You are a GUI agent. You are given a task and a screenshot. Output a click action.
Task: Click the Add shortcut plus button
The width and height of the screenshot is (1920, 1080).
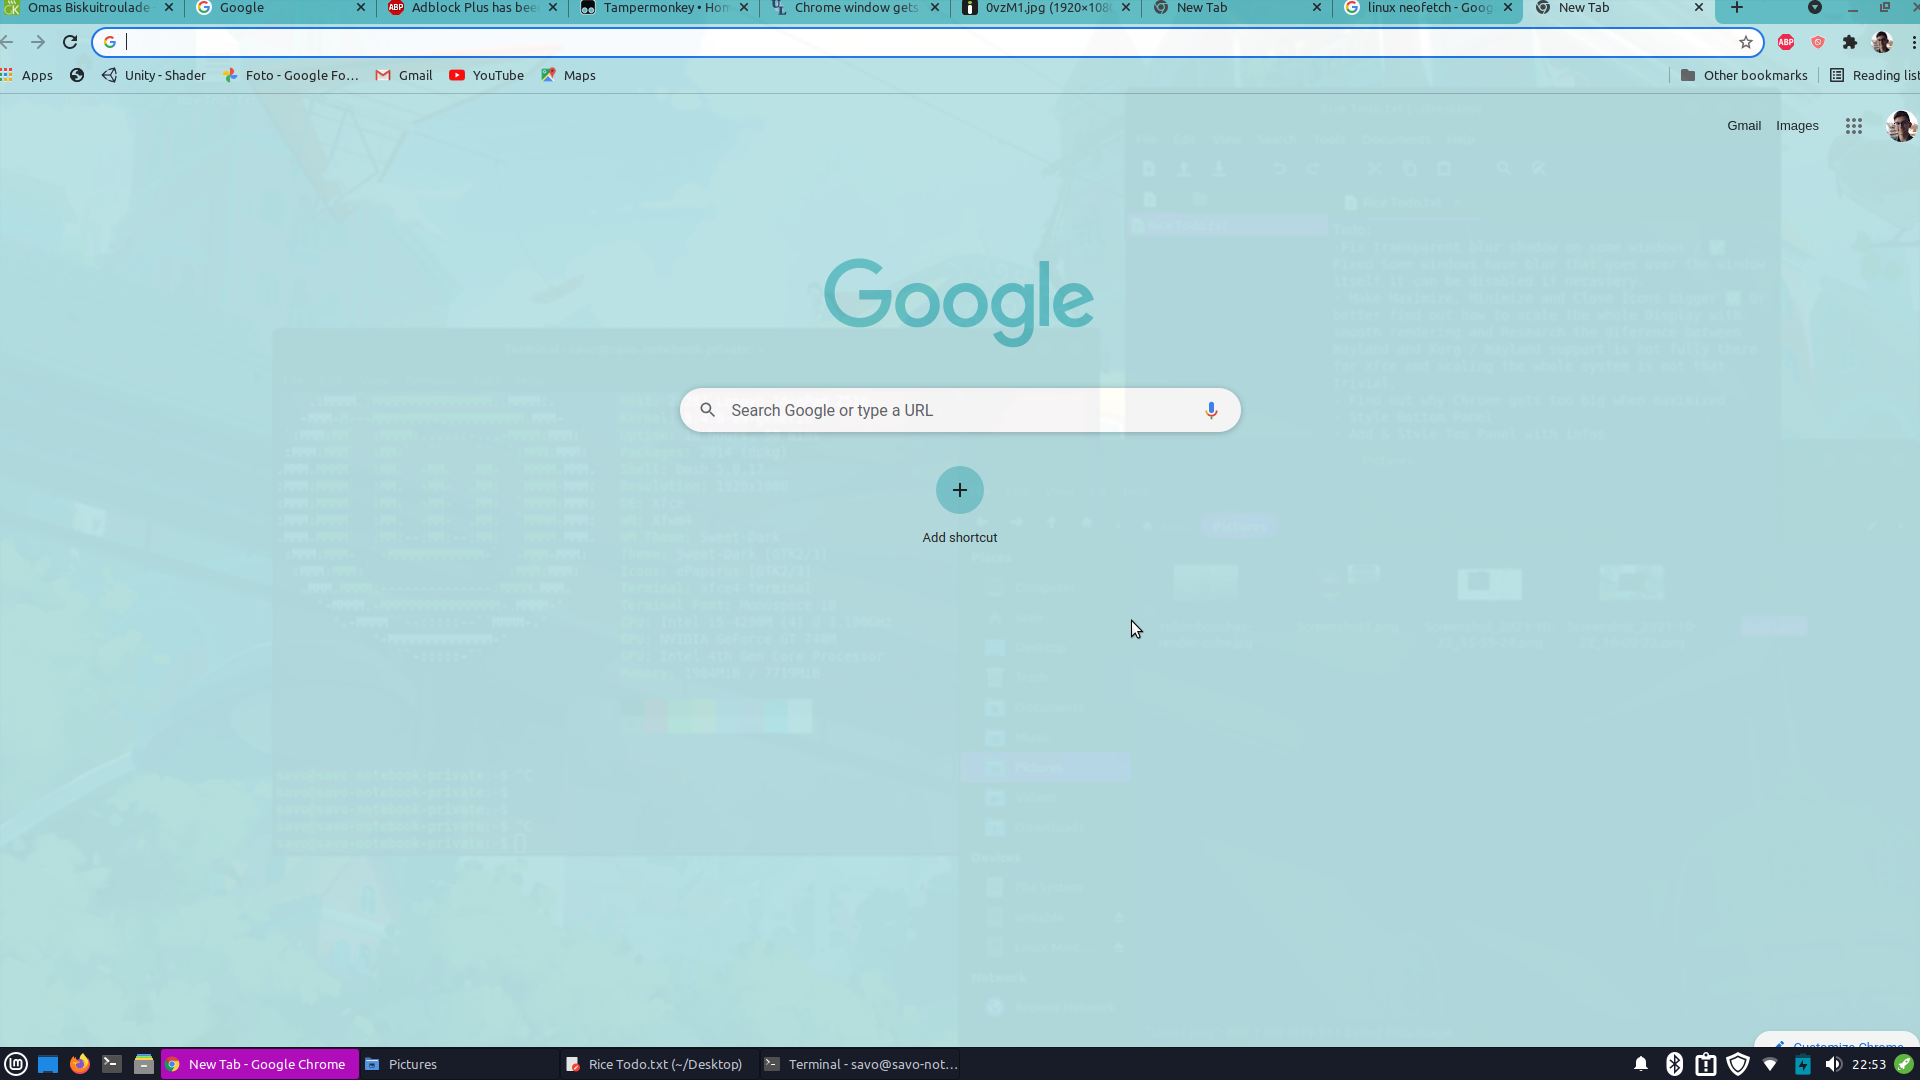[x=960, y=490]
